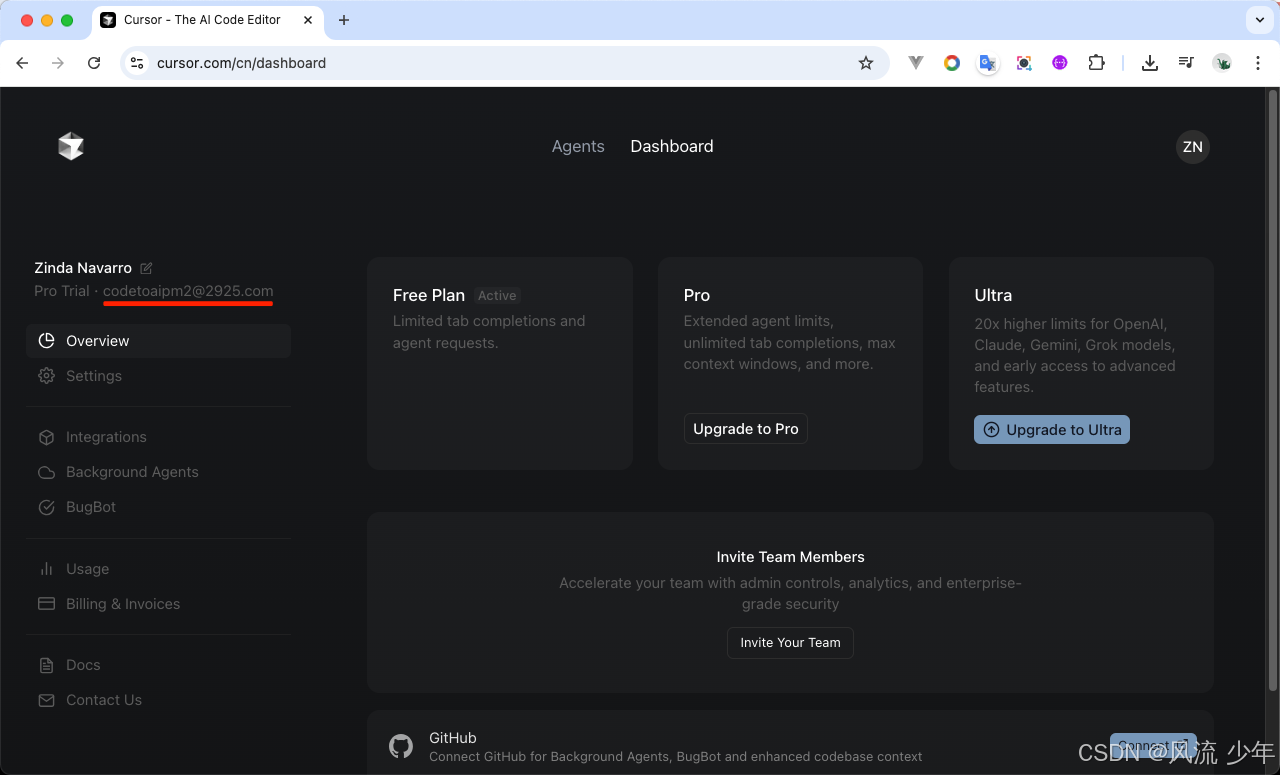The height and width of the screenshot is (775, 1280).
Task: Click the Zinda Navarro name text
Action: coord(83,268)
